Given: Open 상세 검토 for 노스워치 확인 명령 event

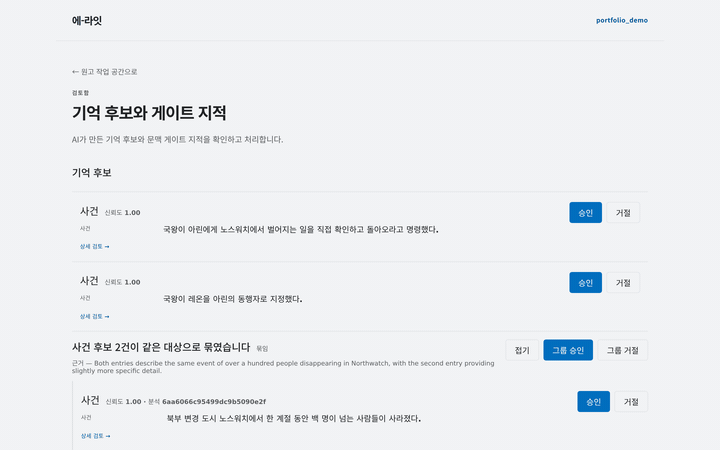Looking at the screenshot, I should click(95, 247).
